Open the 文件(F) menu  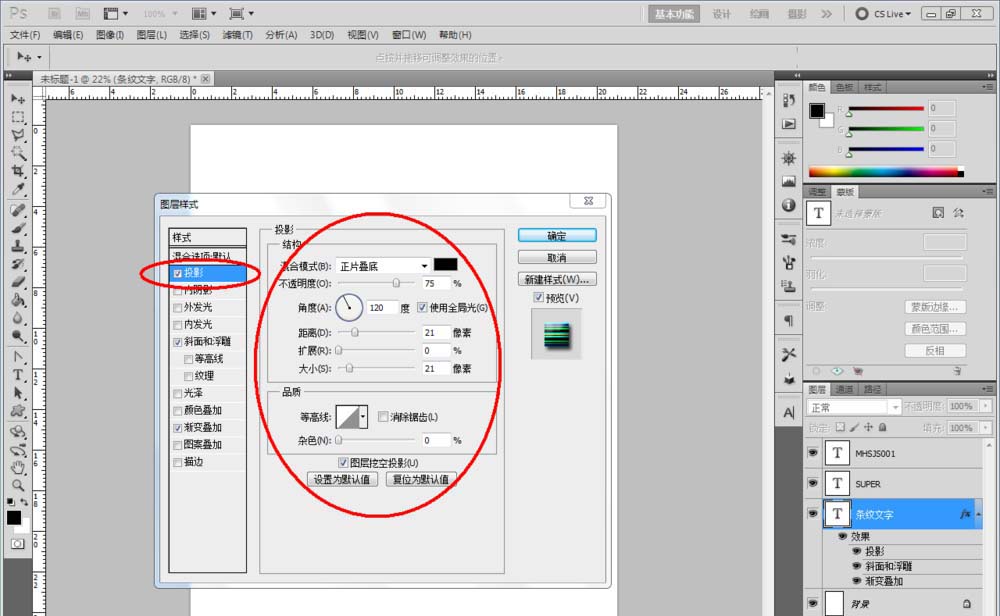tap(25, 35)
